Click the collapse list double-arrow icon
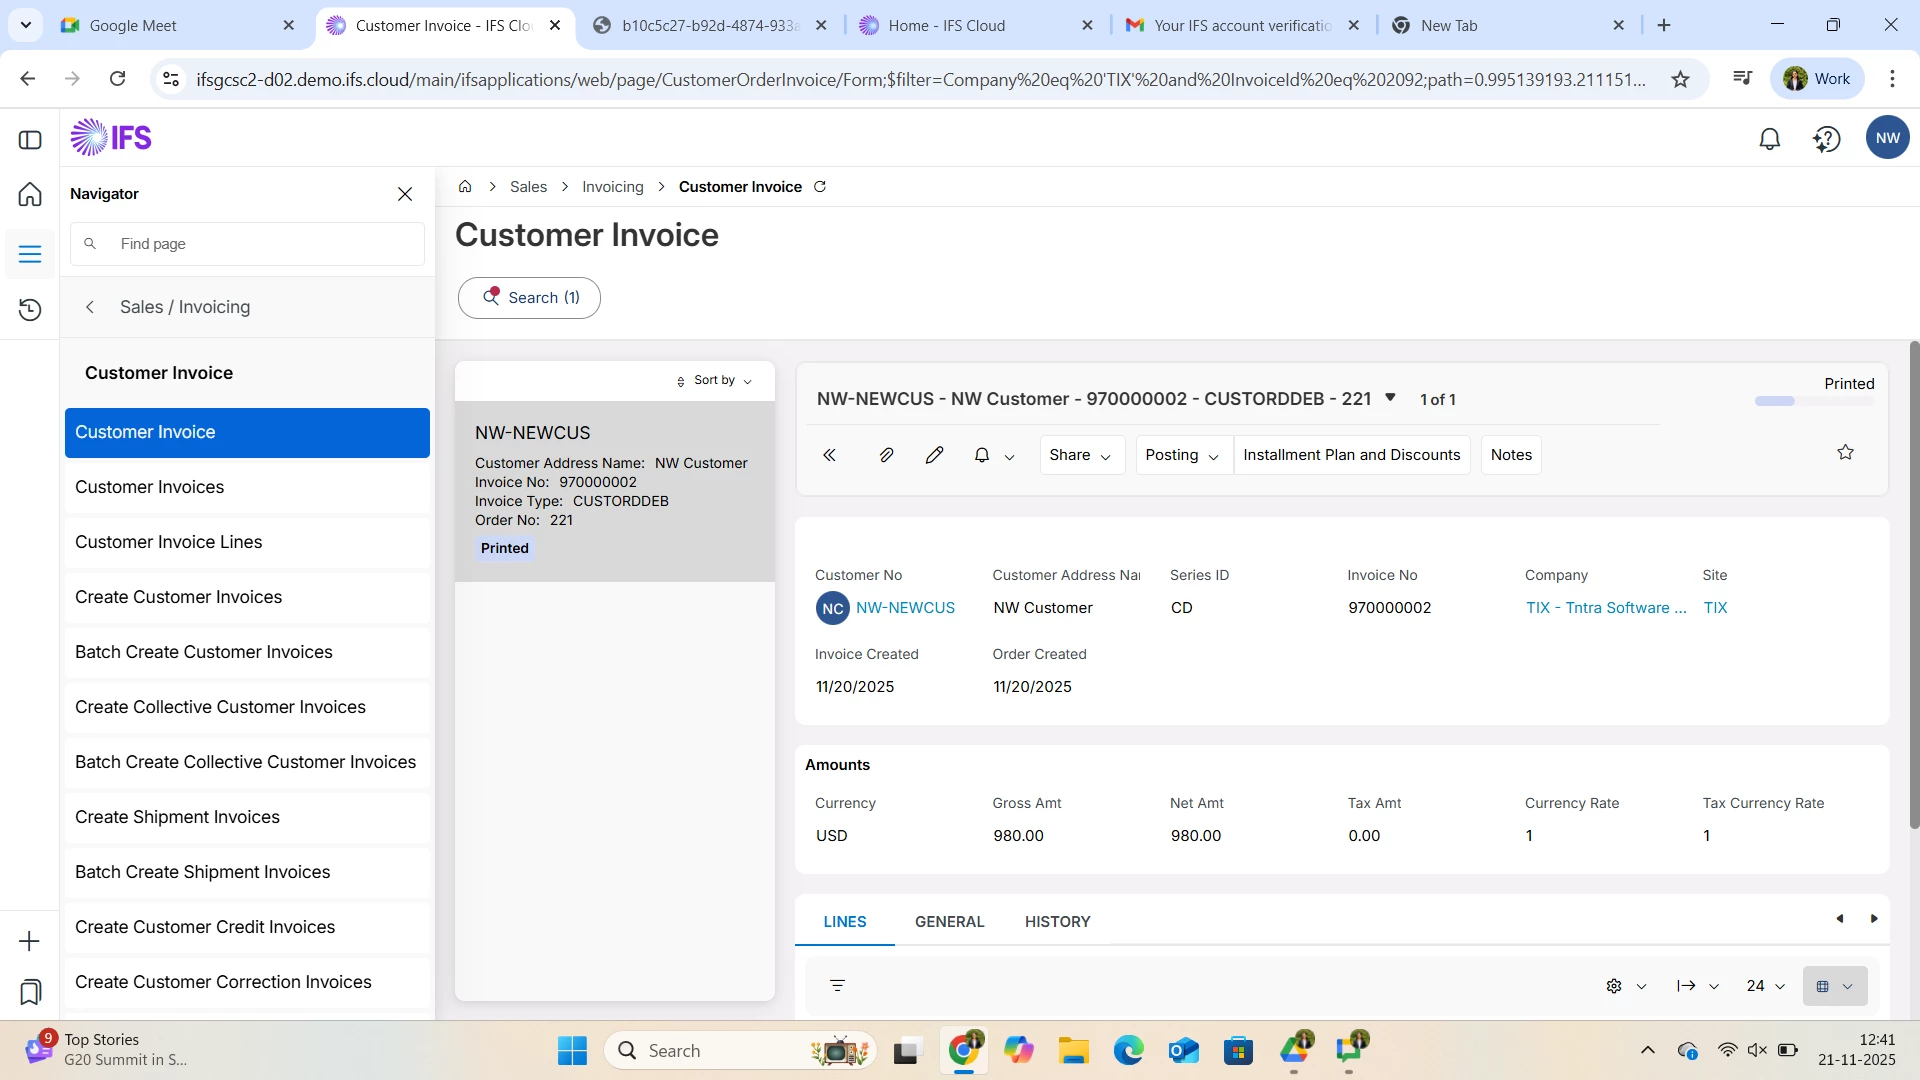This screenshot has width=1920, height=1080. coord(829,455)
